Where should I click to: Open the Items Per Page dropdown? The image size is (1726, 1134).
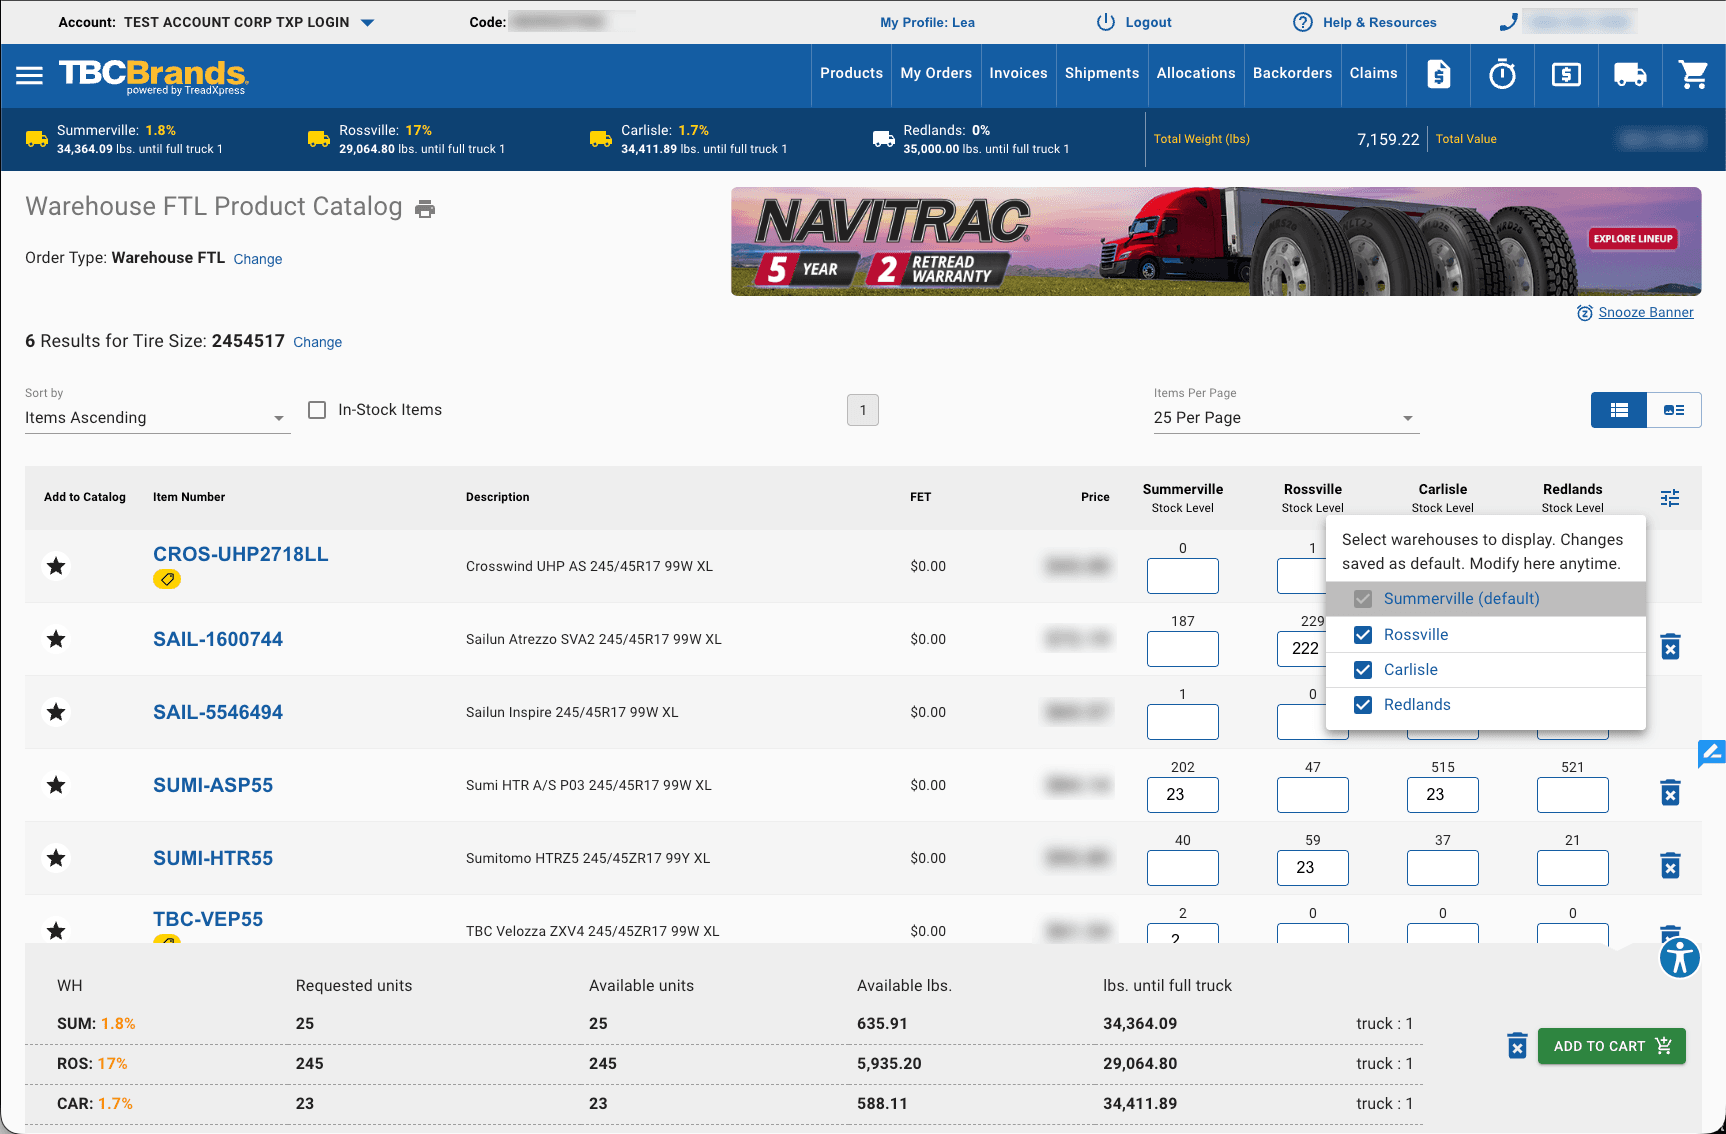(1286, 418)
